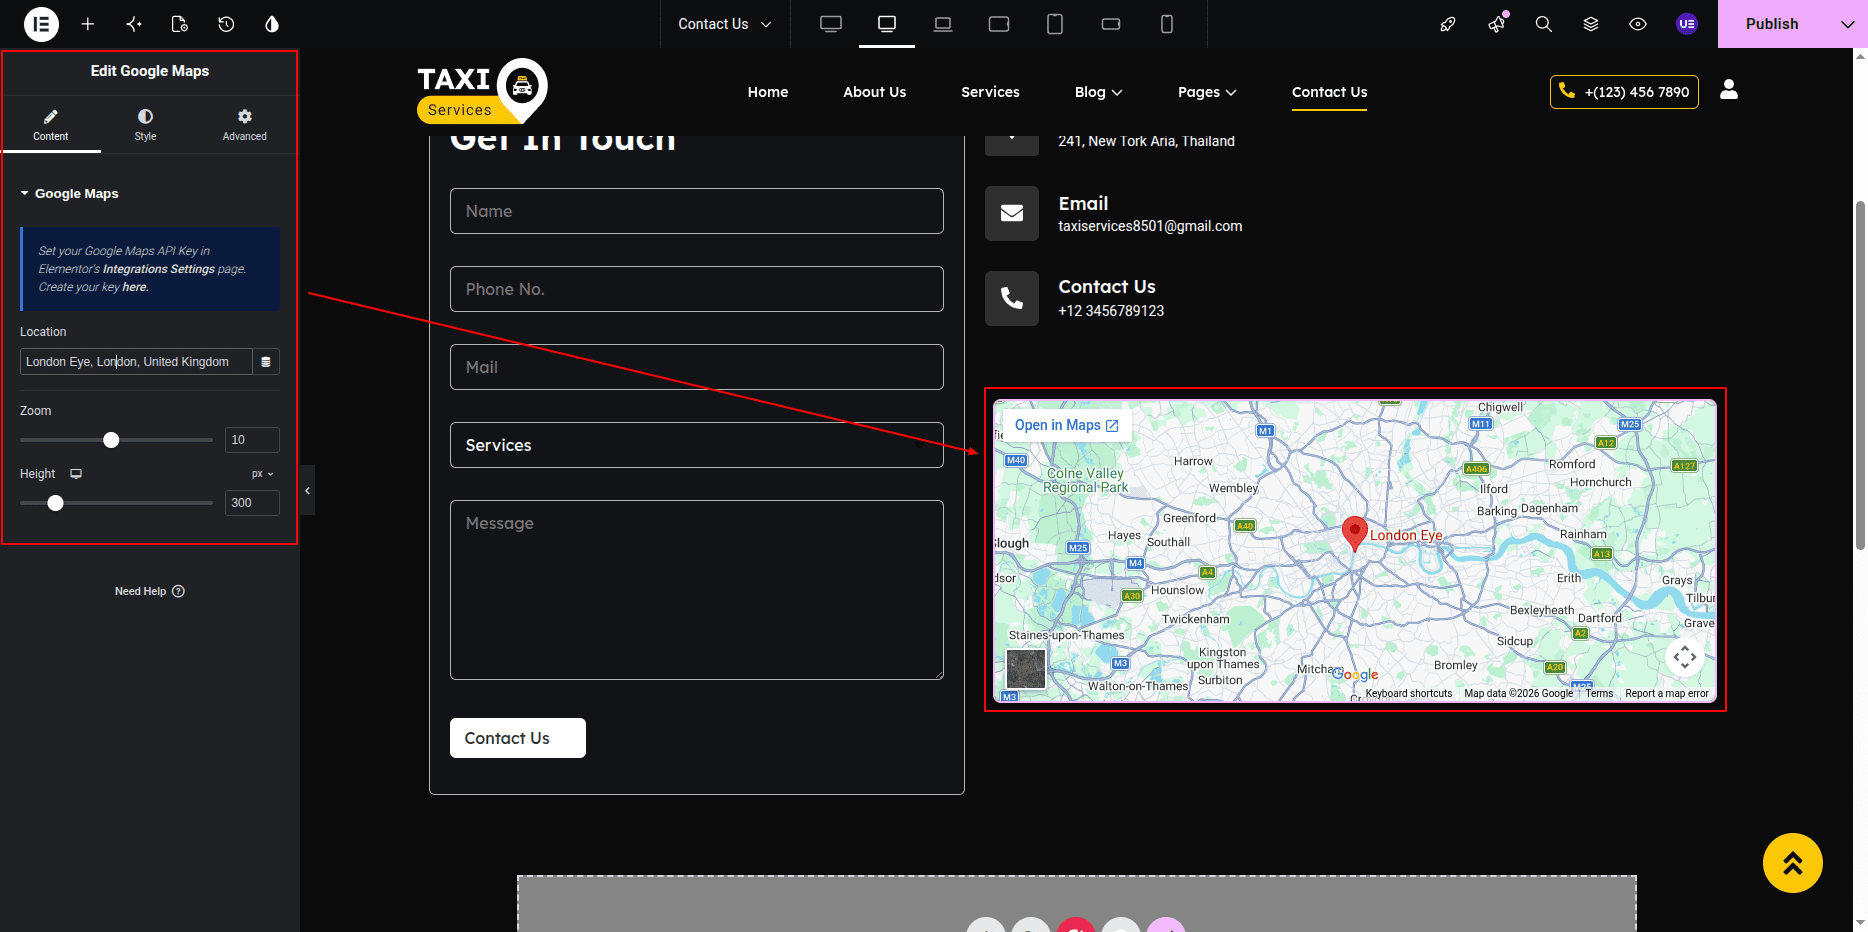Open the revision history icon
1868x932 pixels.
click(226, 24)
